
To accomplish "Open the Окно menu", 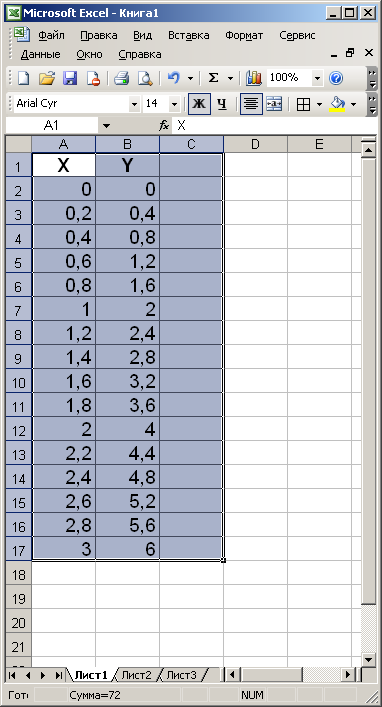I will [89, 55].
